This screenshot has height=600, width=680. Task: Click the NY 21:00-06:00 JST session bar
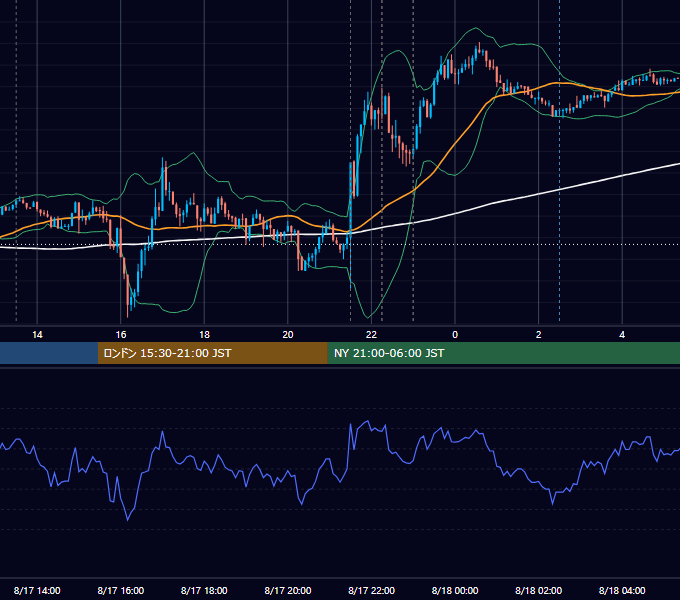tap(503, 353)
